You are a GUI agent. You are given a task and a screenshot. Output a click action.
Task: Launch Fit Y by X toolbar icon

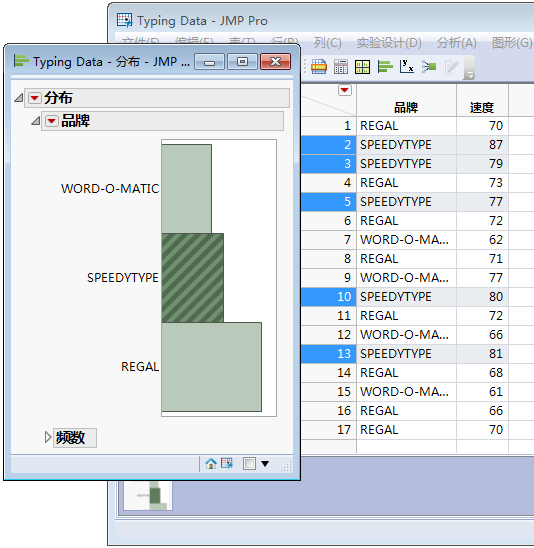click(407, 66)
